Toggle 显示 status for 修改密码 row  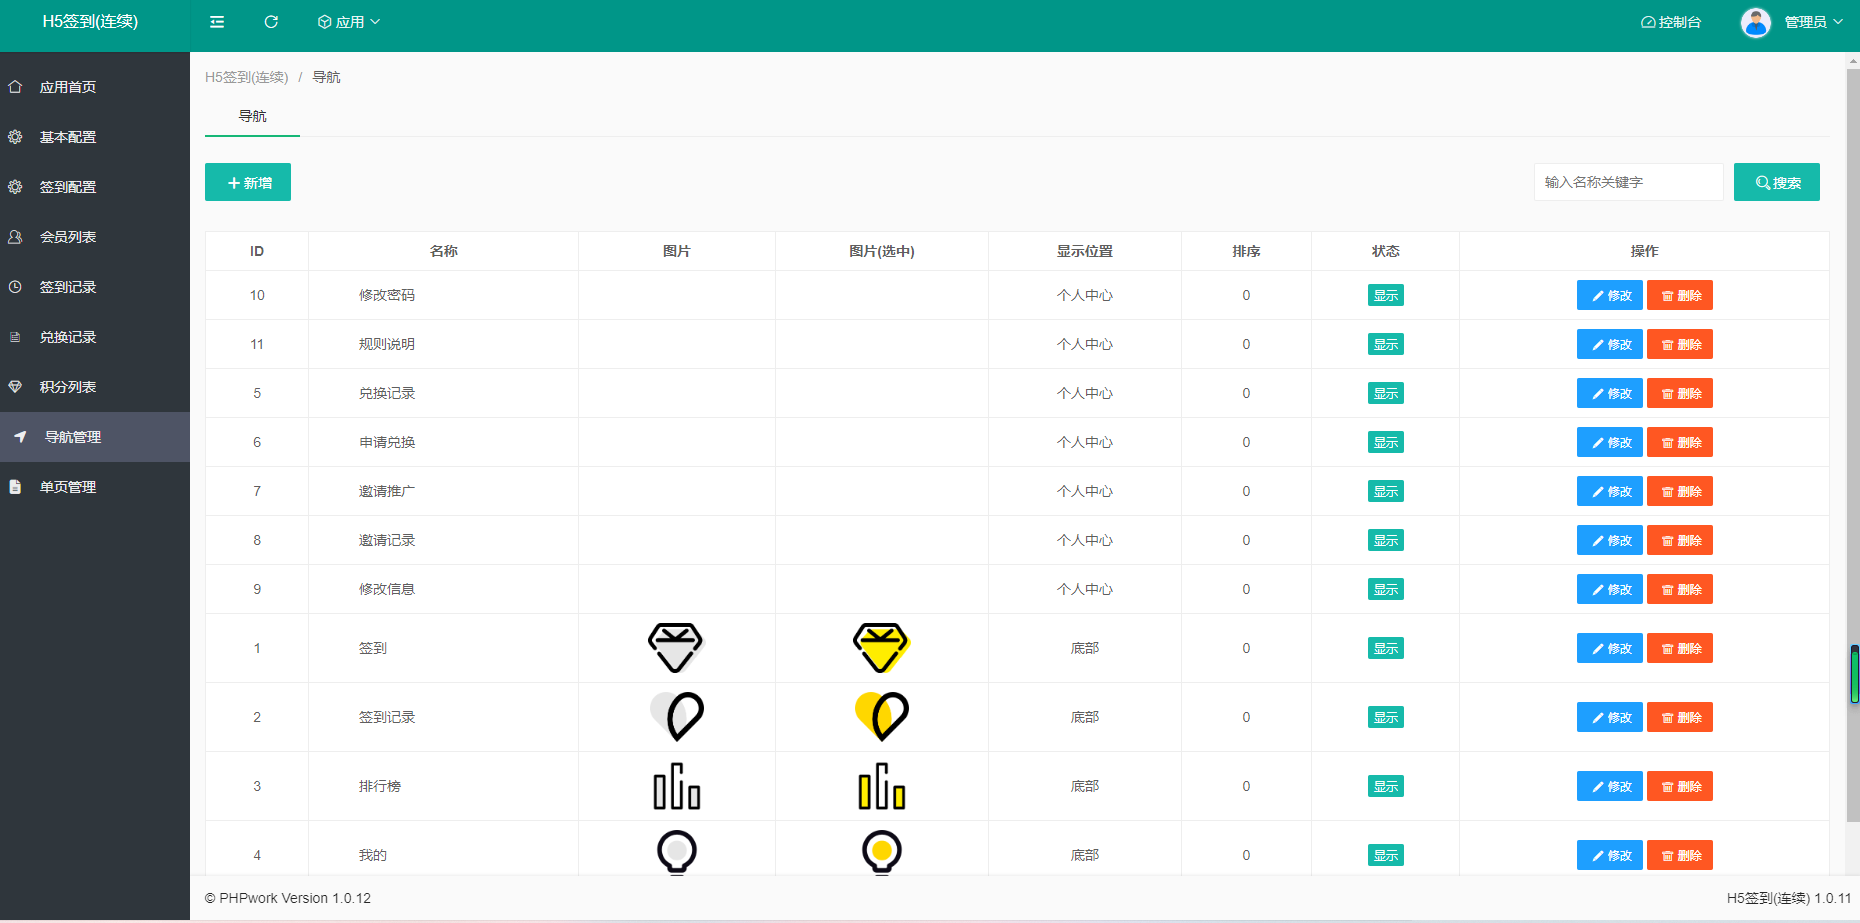[x=1386, y=295]
